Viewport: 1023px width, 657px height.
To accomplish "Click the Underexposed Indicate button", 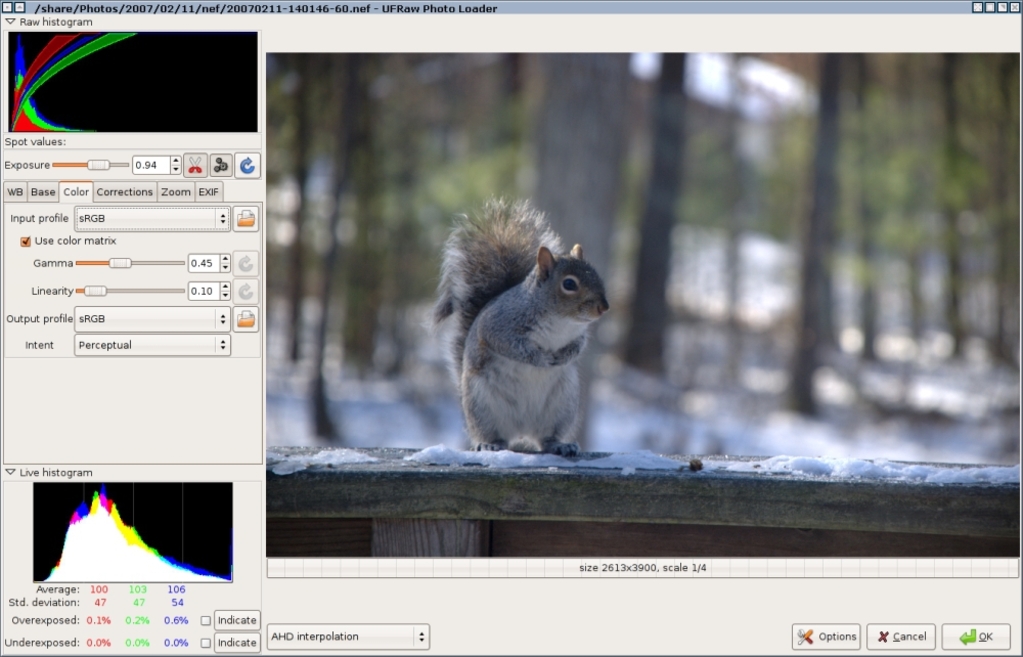I will (x=237, y=643).
